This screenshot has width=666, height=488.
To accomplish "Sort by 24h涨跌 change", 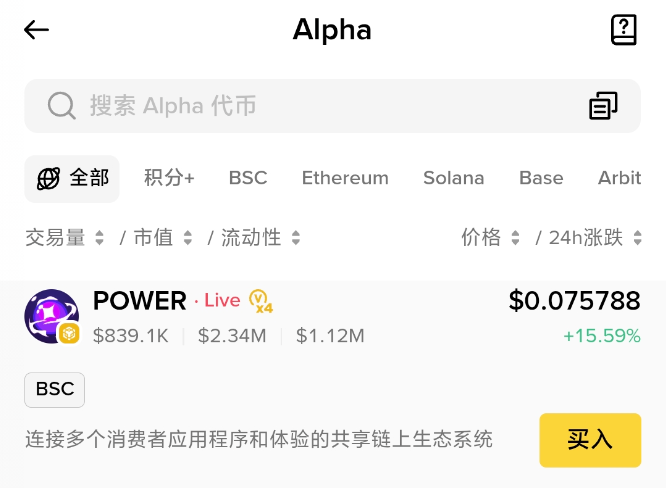I will pyautogui.click(x=595, y=238).
